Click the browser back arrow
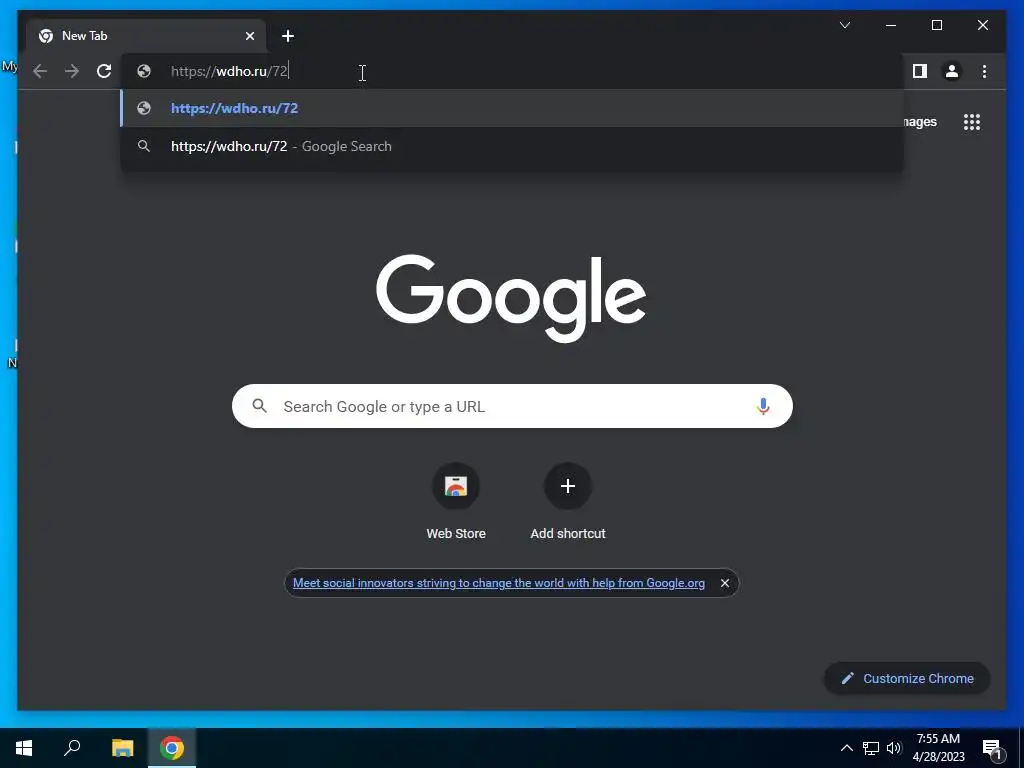Viewport: 1024px width, 768px height. pyautogui.click(x=40, y=71)
